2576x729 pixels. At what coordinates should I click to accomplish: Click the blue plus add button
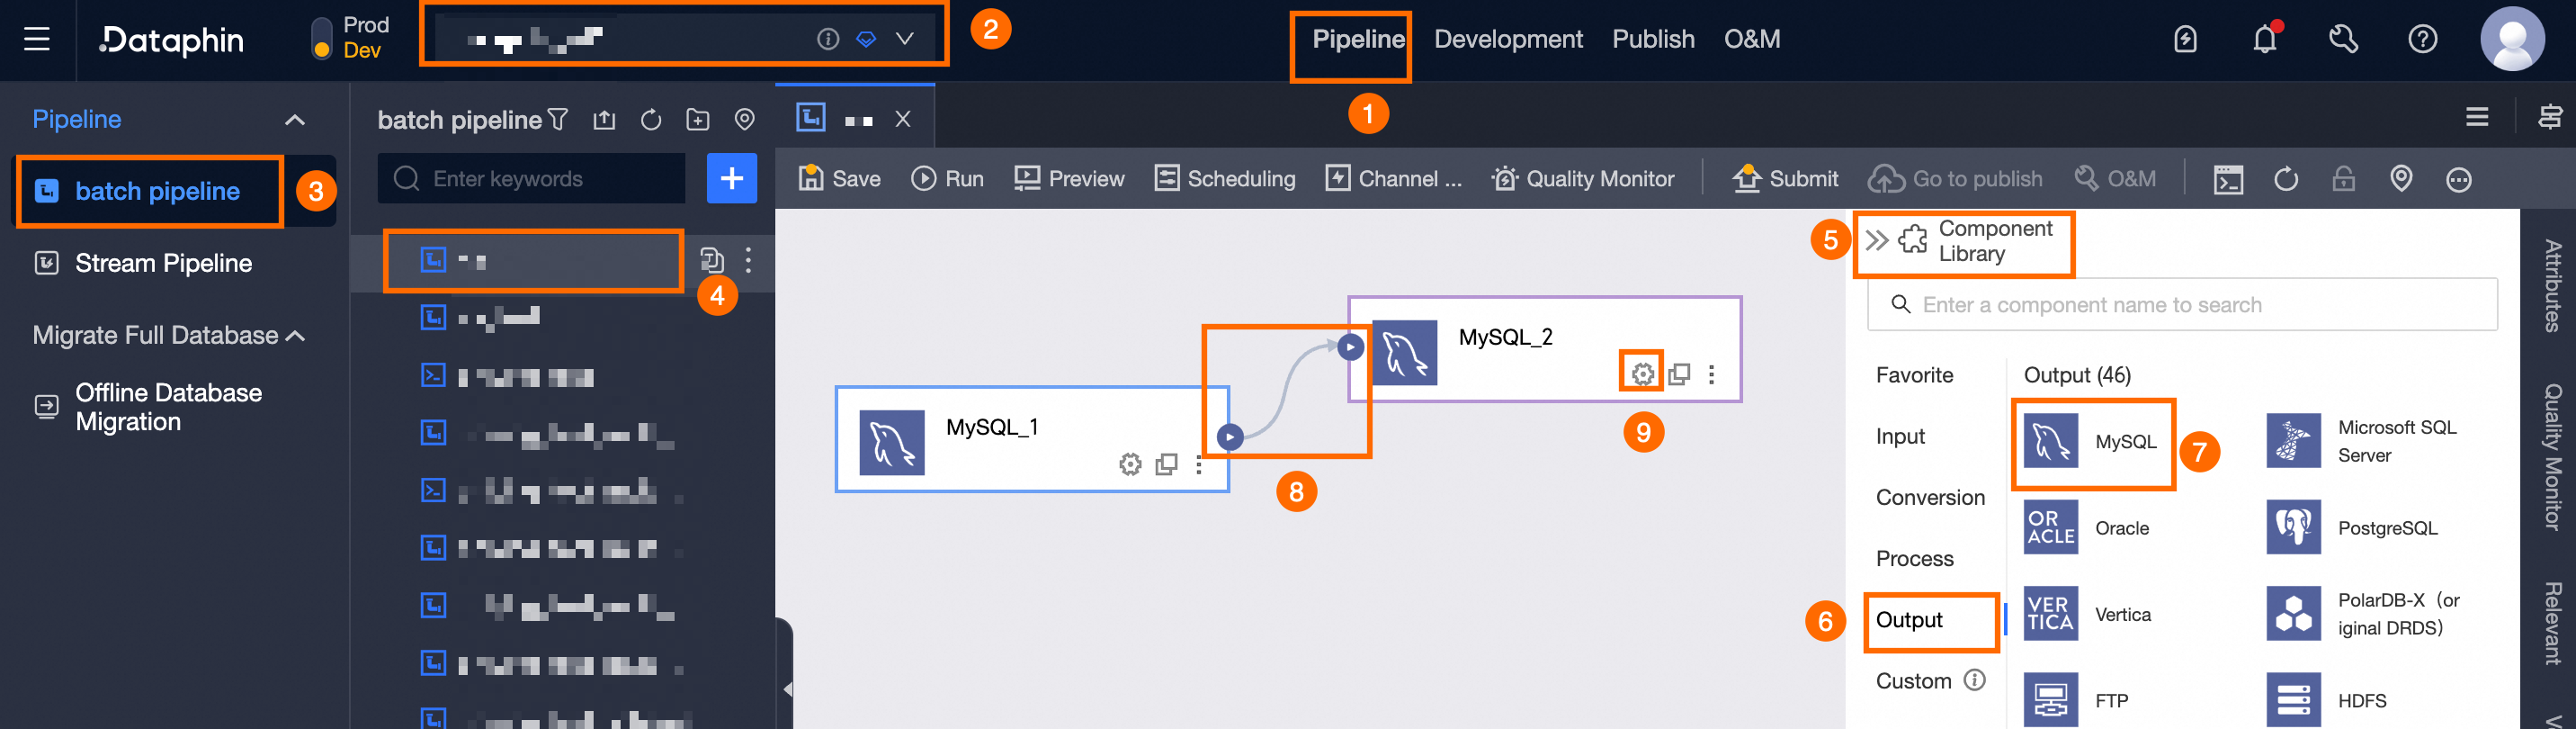click(732, 178)
